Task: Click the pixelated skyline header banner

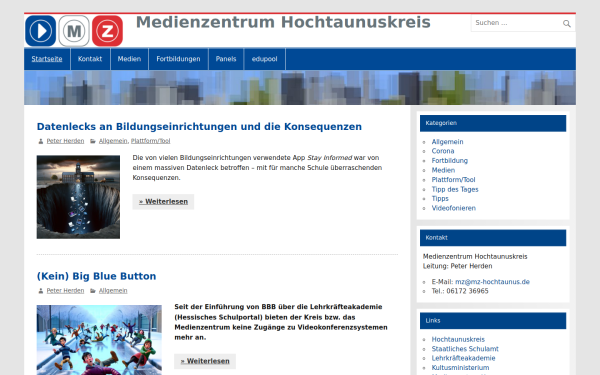Action: [300, 88]
